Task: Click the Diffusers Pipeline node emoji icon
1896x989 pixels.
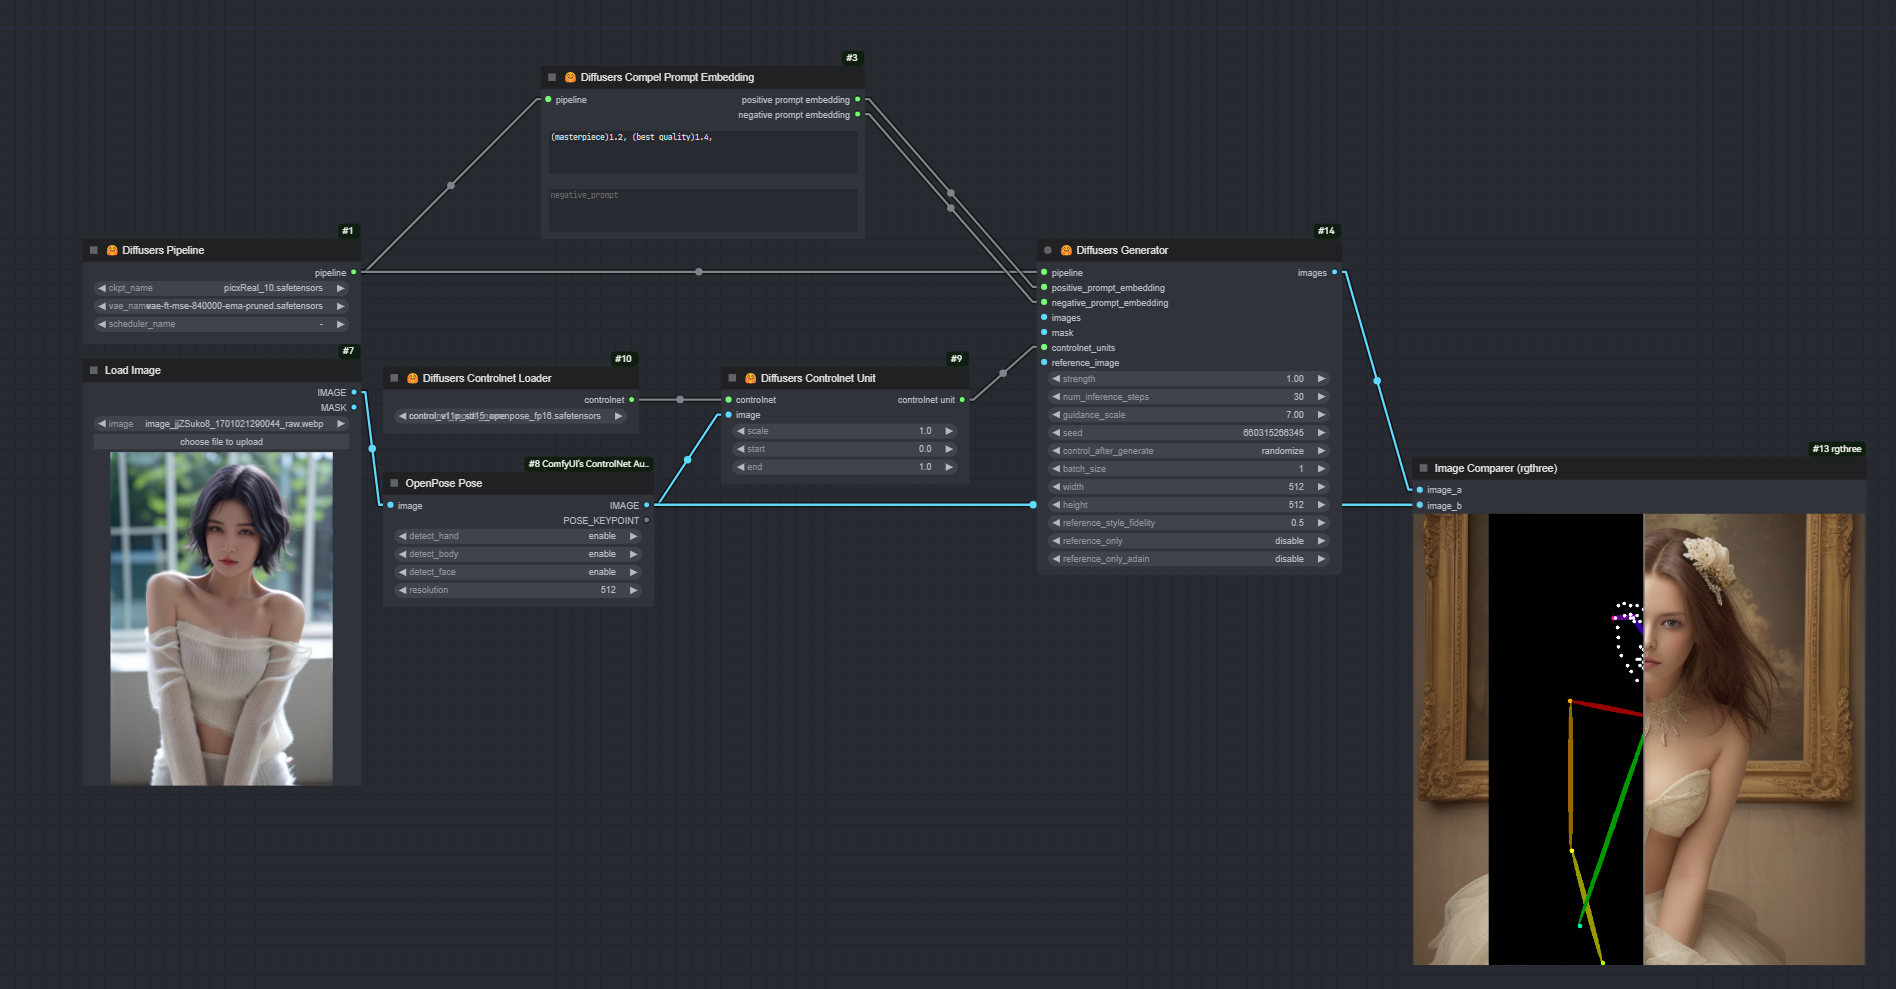Action: click(112, 251)
